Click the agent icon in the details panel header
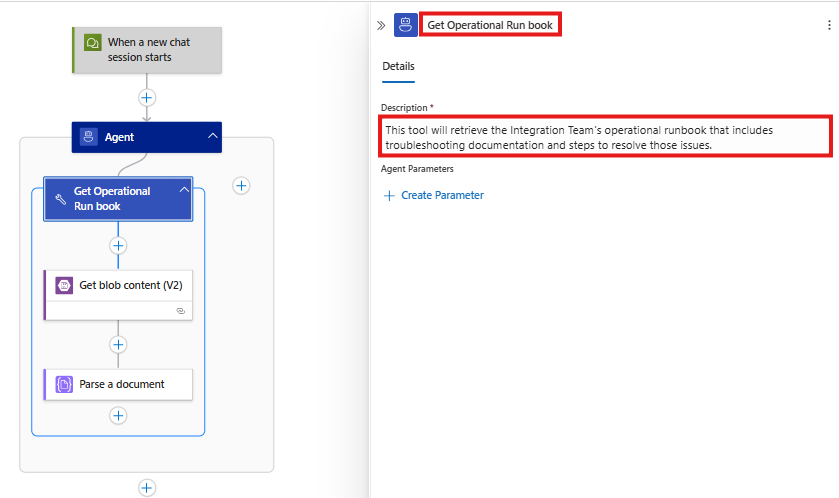Viewport: 839px width, 498px height. 406,25
